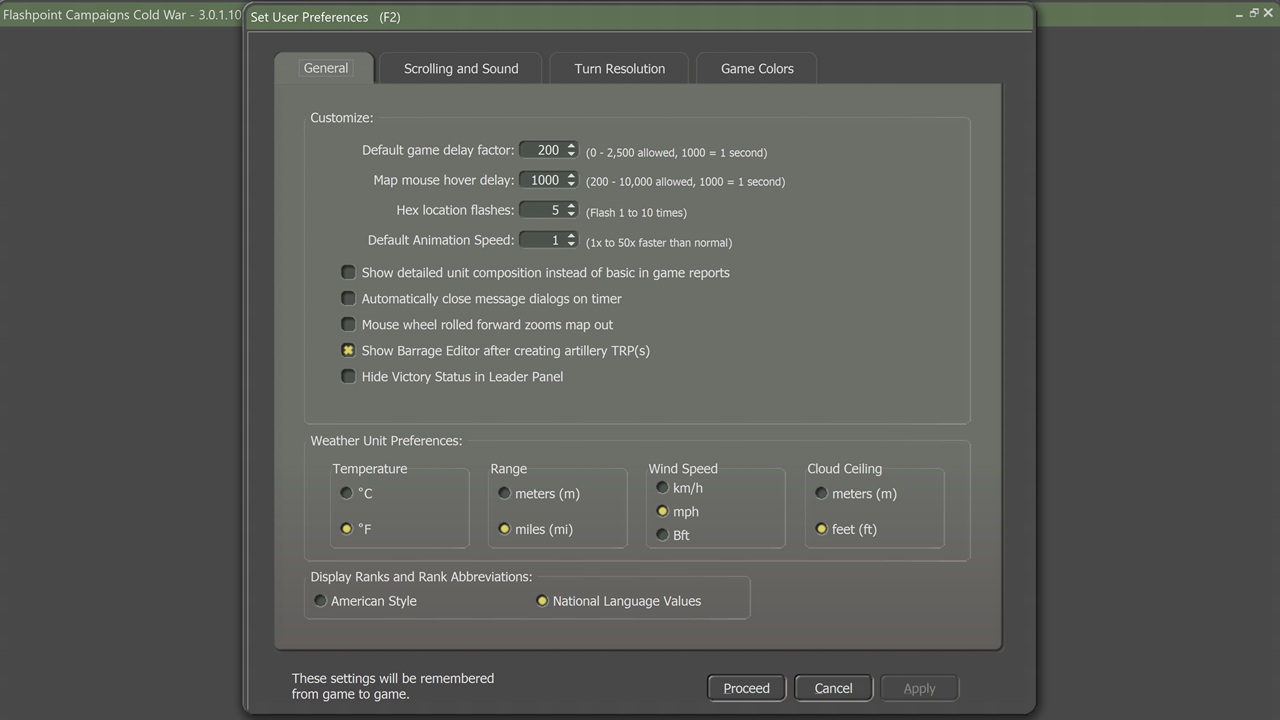
Task: Switch to the Scrolling and Sound tab
Action: point(461,69)
